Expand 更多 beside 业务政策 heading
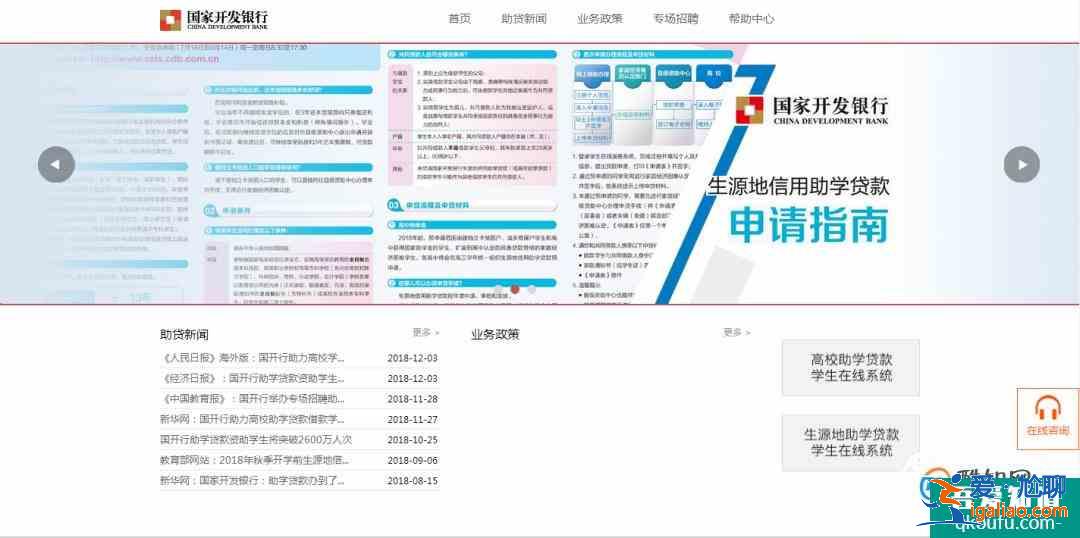1080x538 pixels. click(736, 333)
